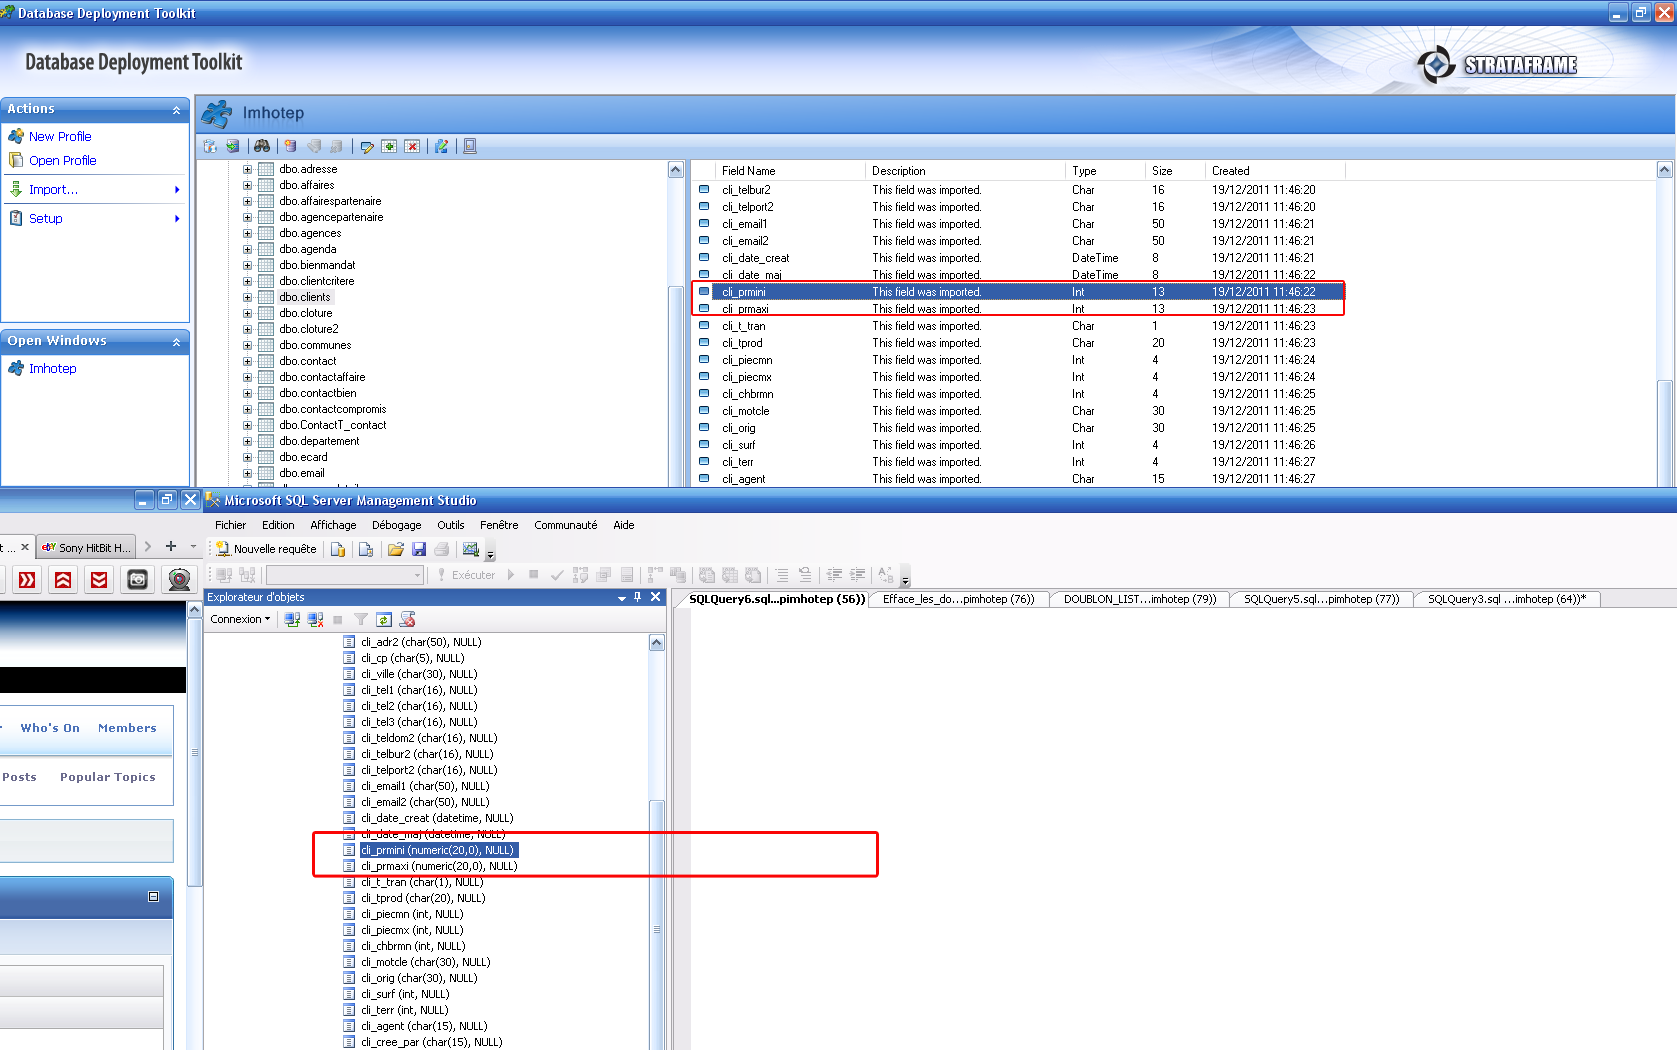Click the edit properties pencil icon

click(x=366, y=146)
